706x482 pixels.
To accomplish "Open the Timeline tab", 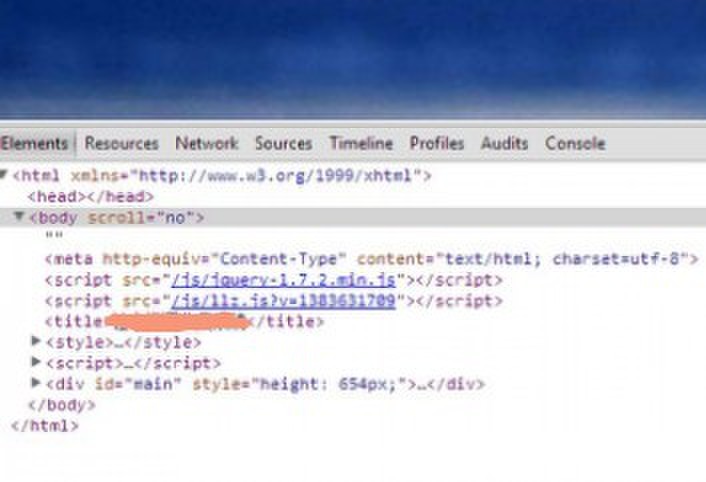I will point(361,144).
